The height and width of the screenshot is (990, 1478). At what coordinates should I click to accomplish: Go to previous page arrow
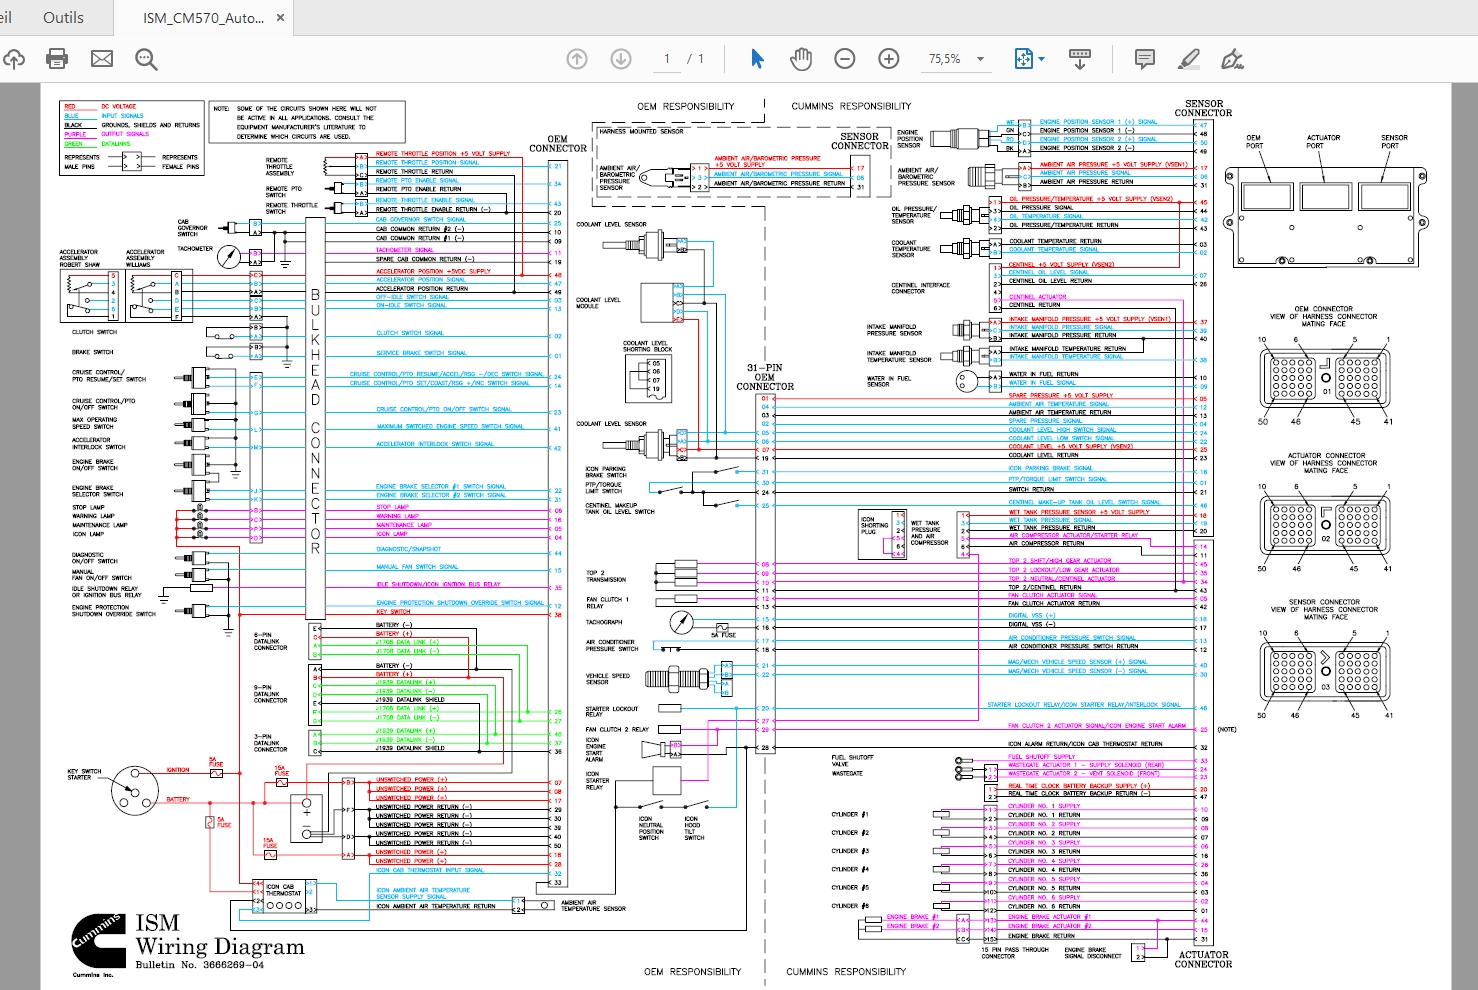(x=577, y=59)
